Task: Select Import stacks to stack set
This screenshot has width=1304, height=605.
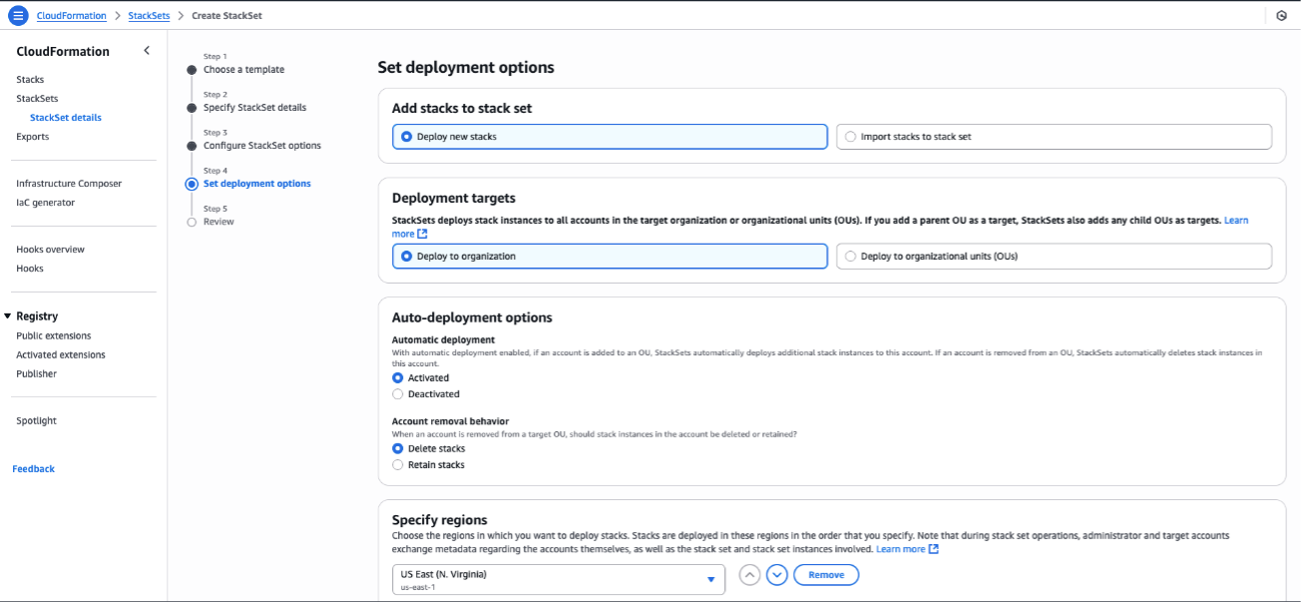Action: [851, 136]
